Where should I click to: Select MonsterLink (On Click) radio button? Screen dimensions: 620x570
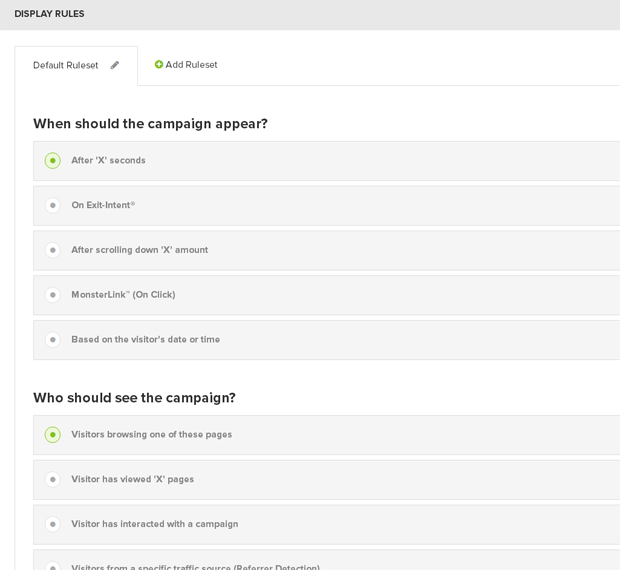(x=53, y=295)
